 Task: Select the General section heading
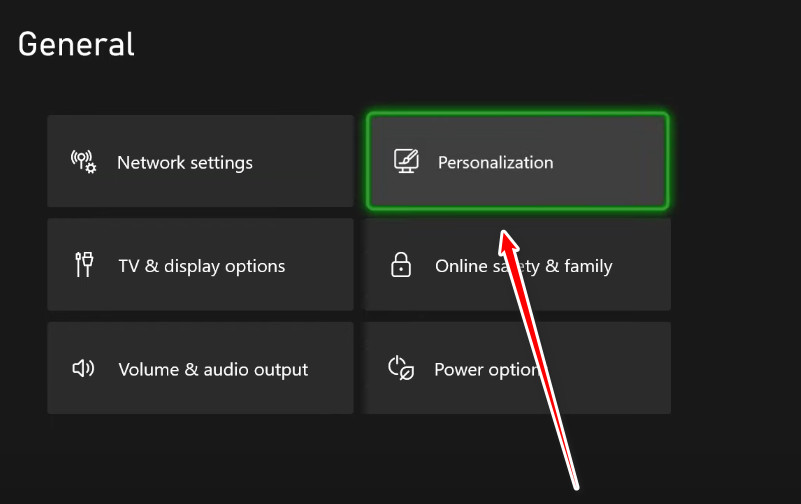[76, 44]
